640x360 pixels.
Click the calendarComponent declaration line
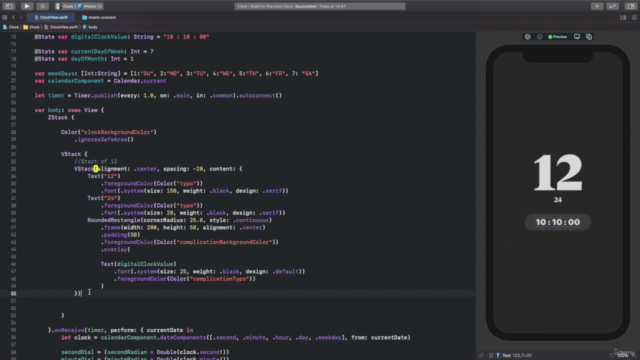100,81
